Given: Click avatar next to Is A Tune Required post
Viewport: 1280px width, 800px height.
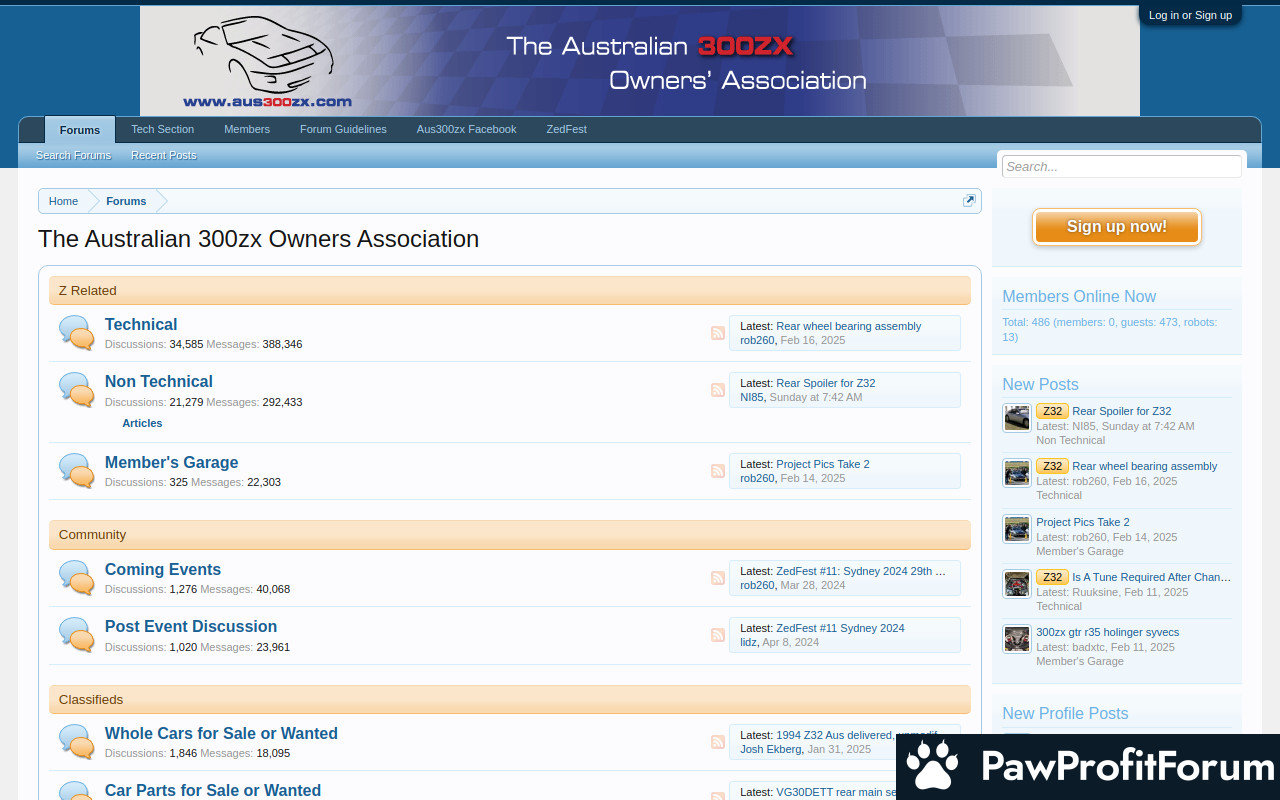Looking at the screenshot, I should pos(1017,584).
